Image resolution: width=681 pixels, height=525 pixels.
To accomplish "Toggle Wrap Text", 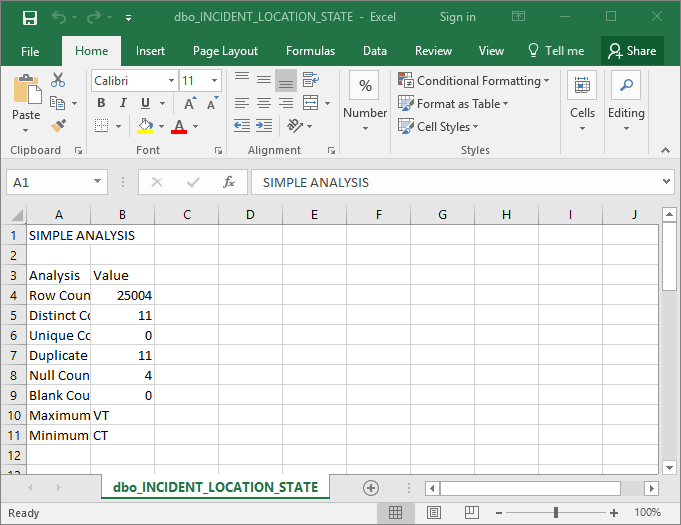I will tap(311, 80).
